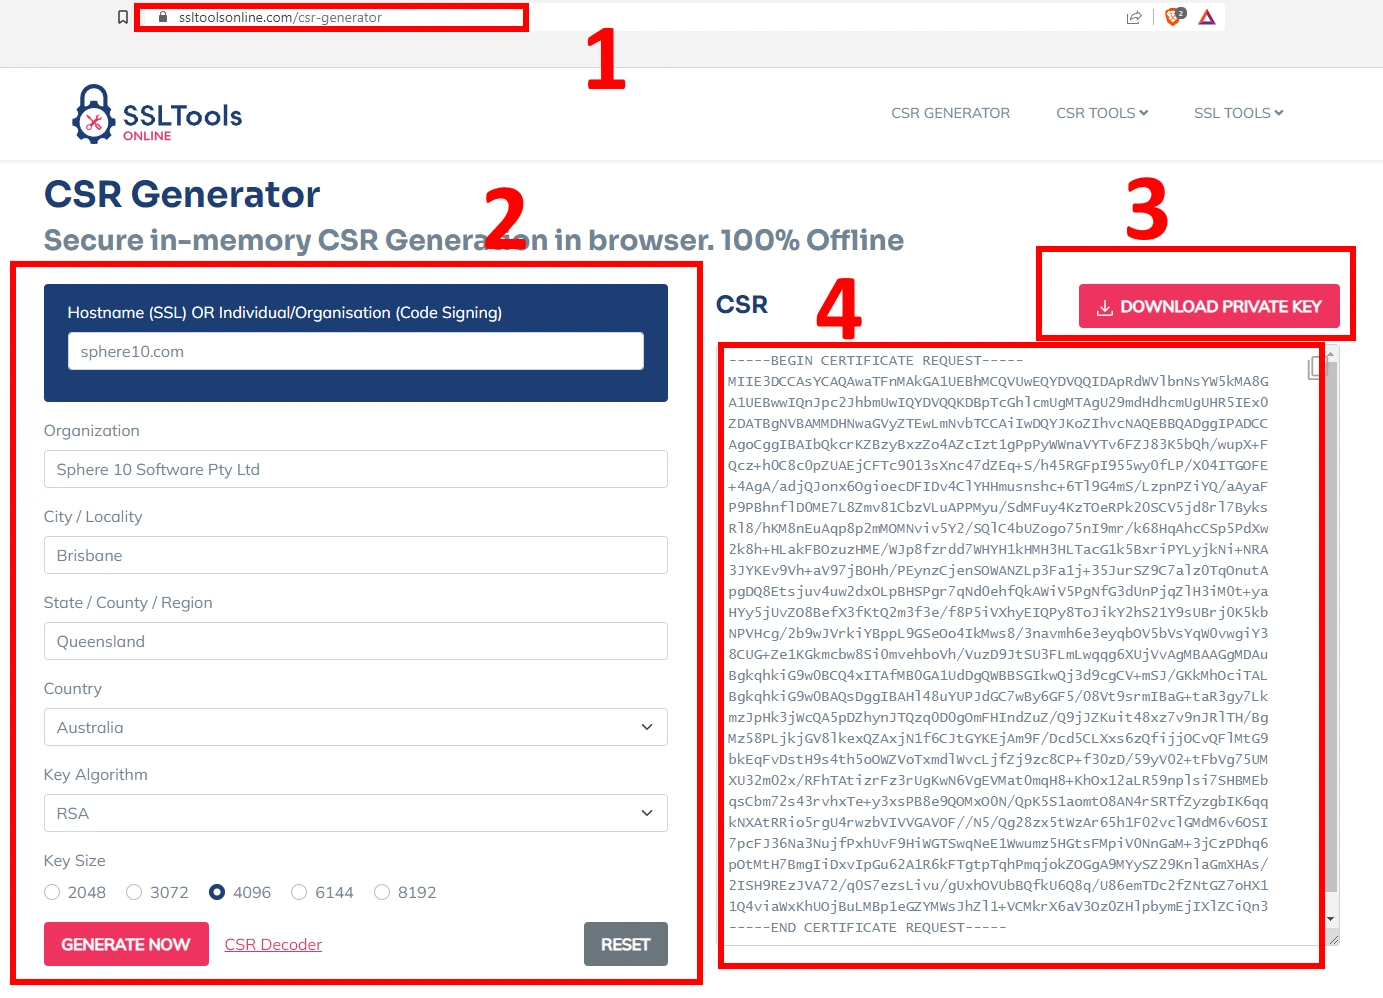The width and height of the screenshot is (1383, 998).
Task: Select the 3072 key size radio button
Action: coord(134,892)
